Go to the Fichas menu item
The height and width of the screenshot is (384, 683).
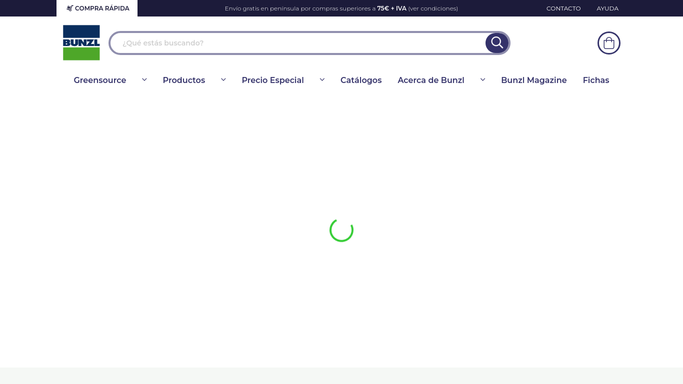point(595,80)
